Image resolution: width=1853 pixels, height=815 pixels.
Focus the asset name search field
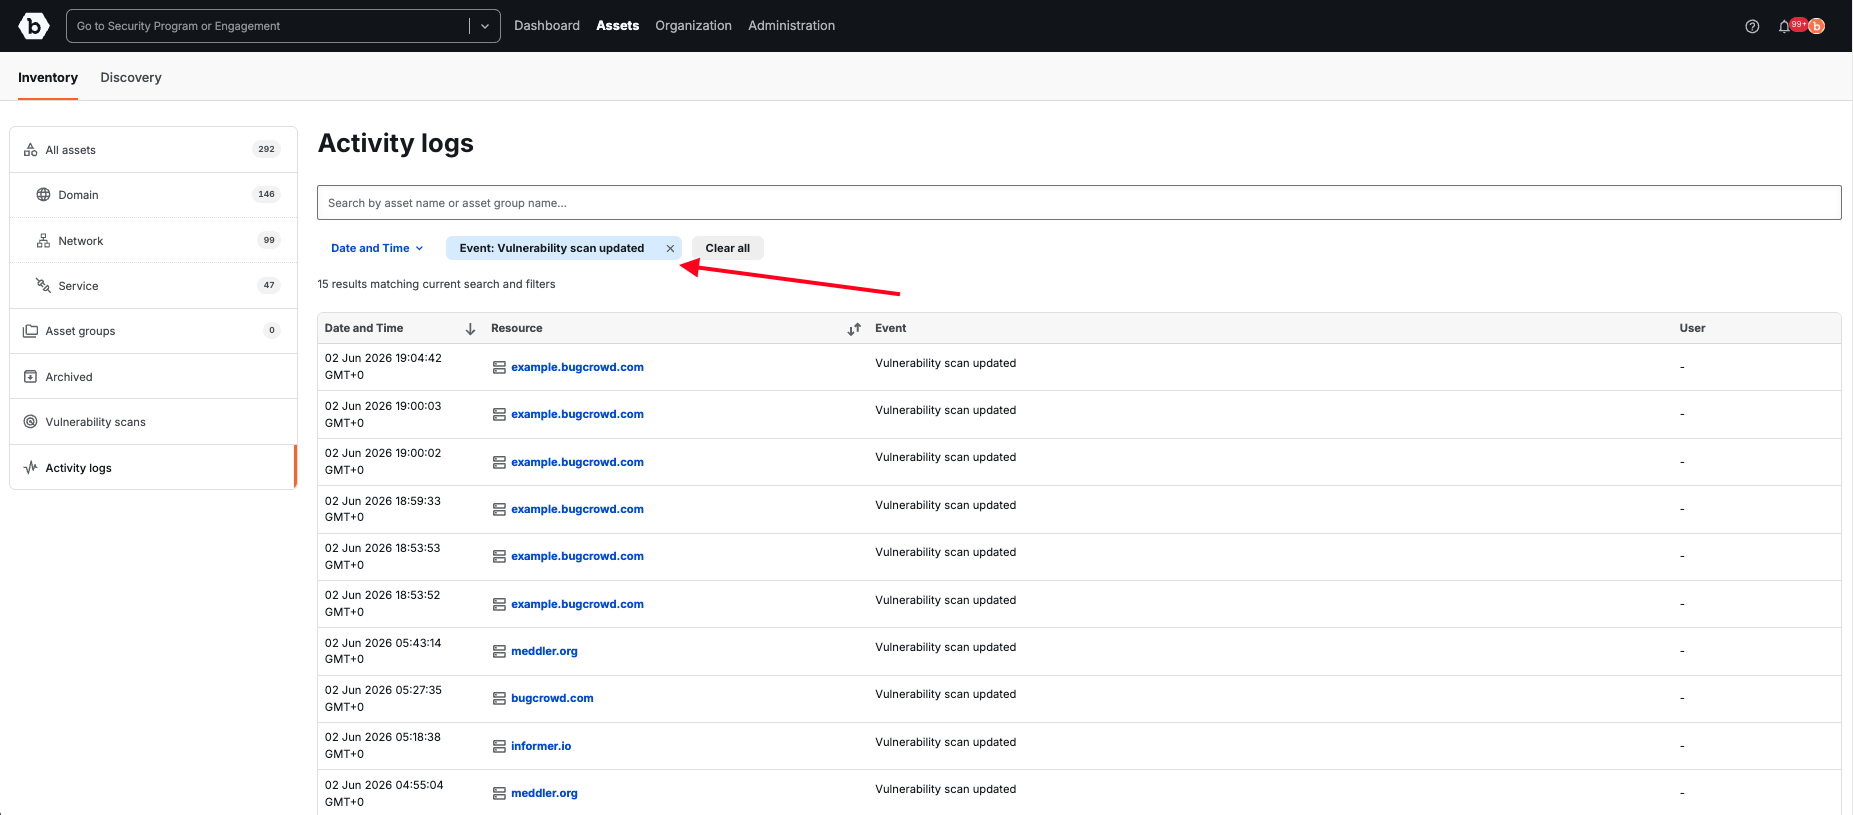[1079, 203]
